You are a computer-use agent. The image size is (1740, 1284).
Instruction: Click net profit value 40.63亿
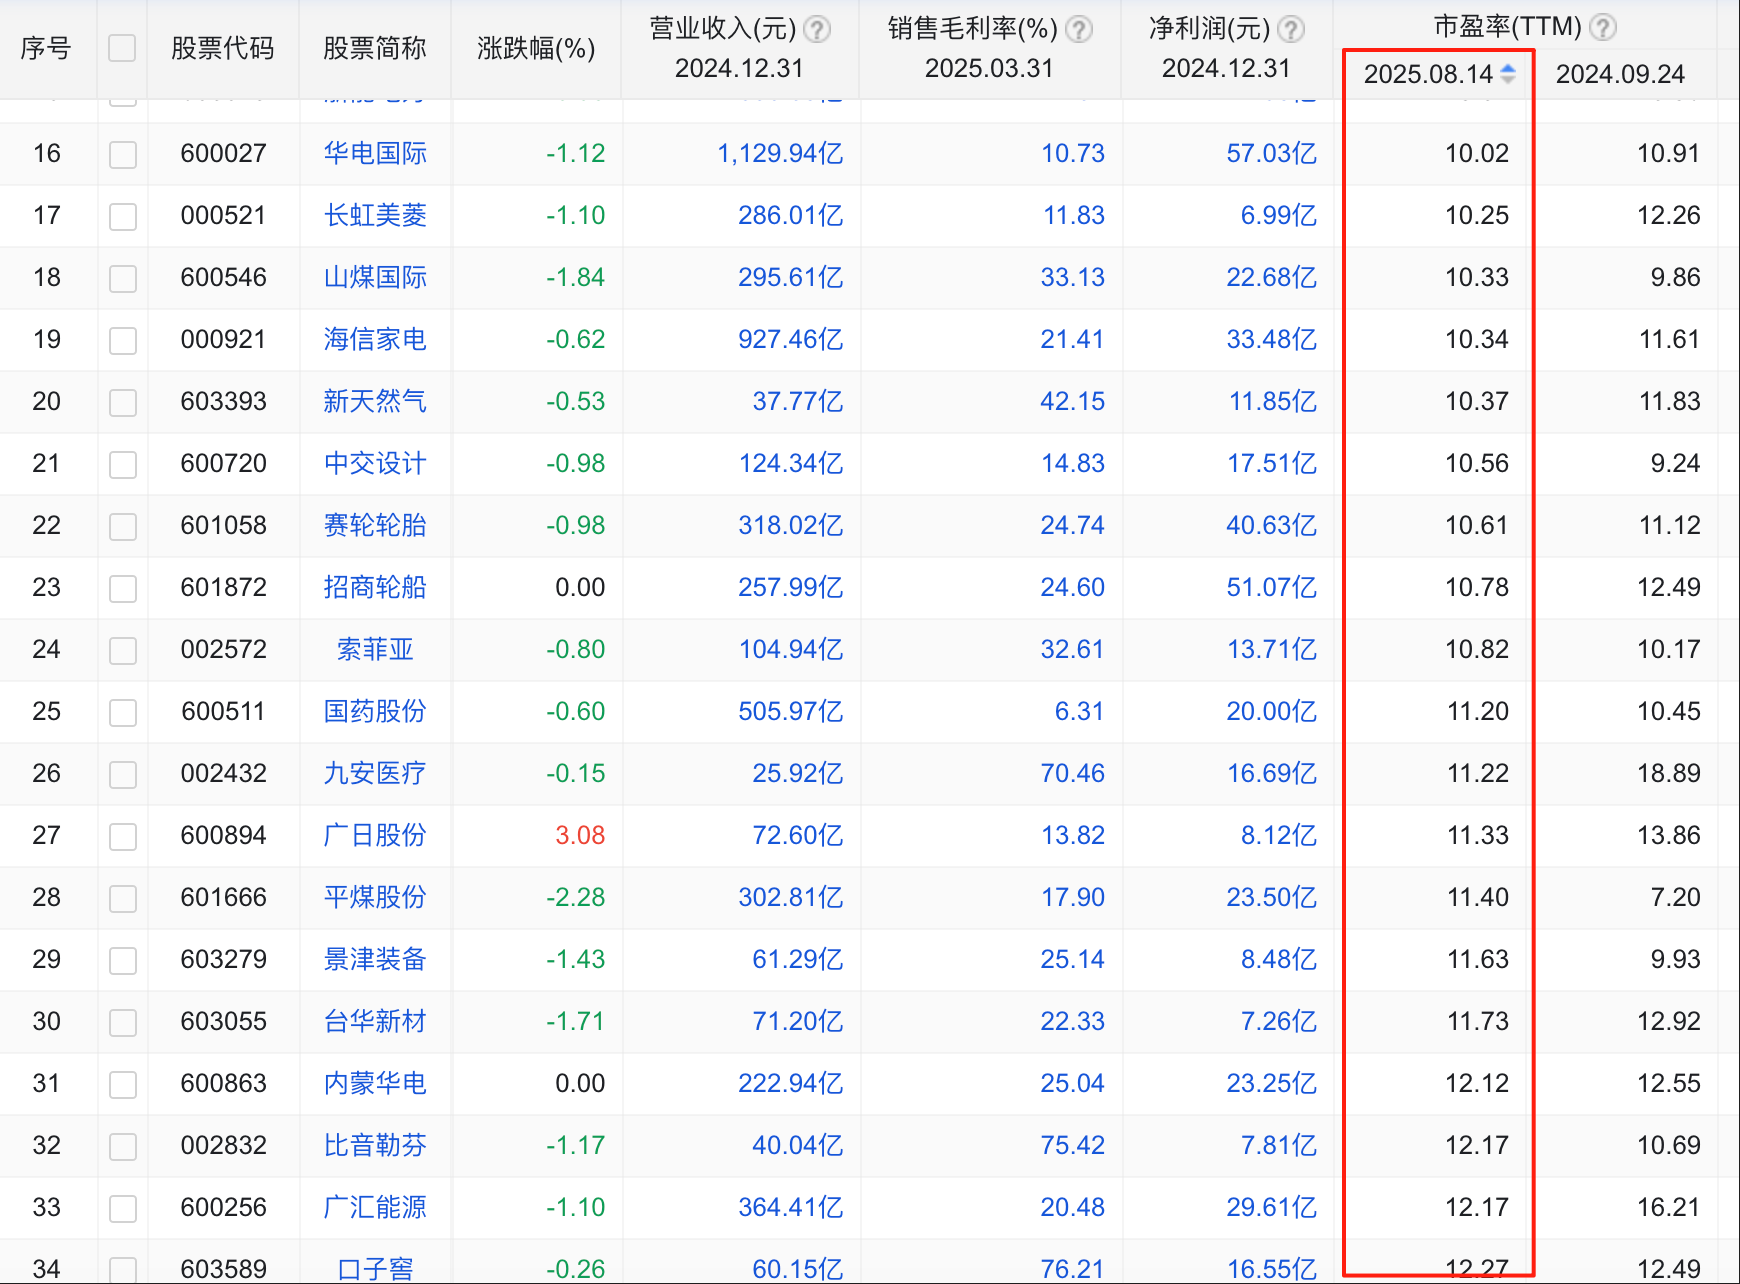(1271, 525)
